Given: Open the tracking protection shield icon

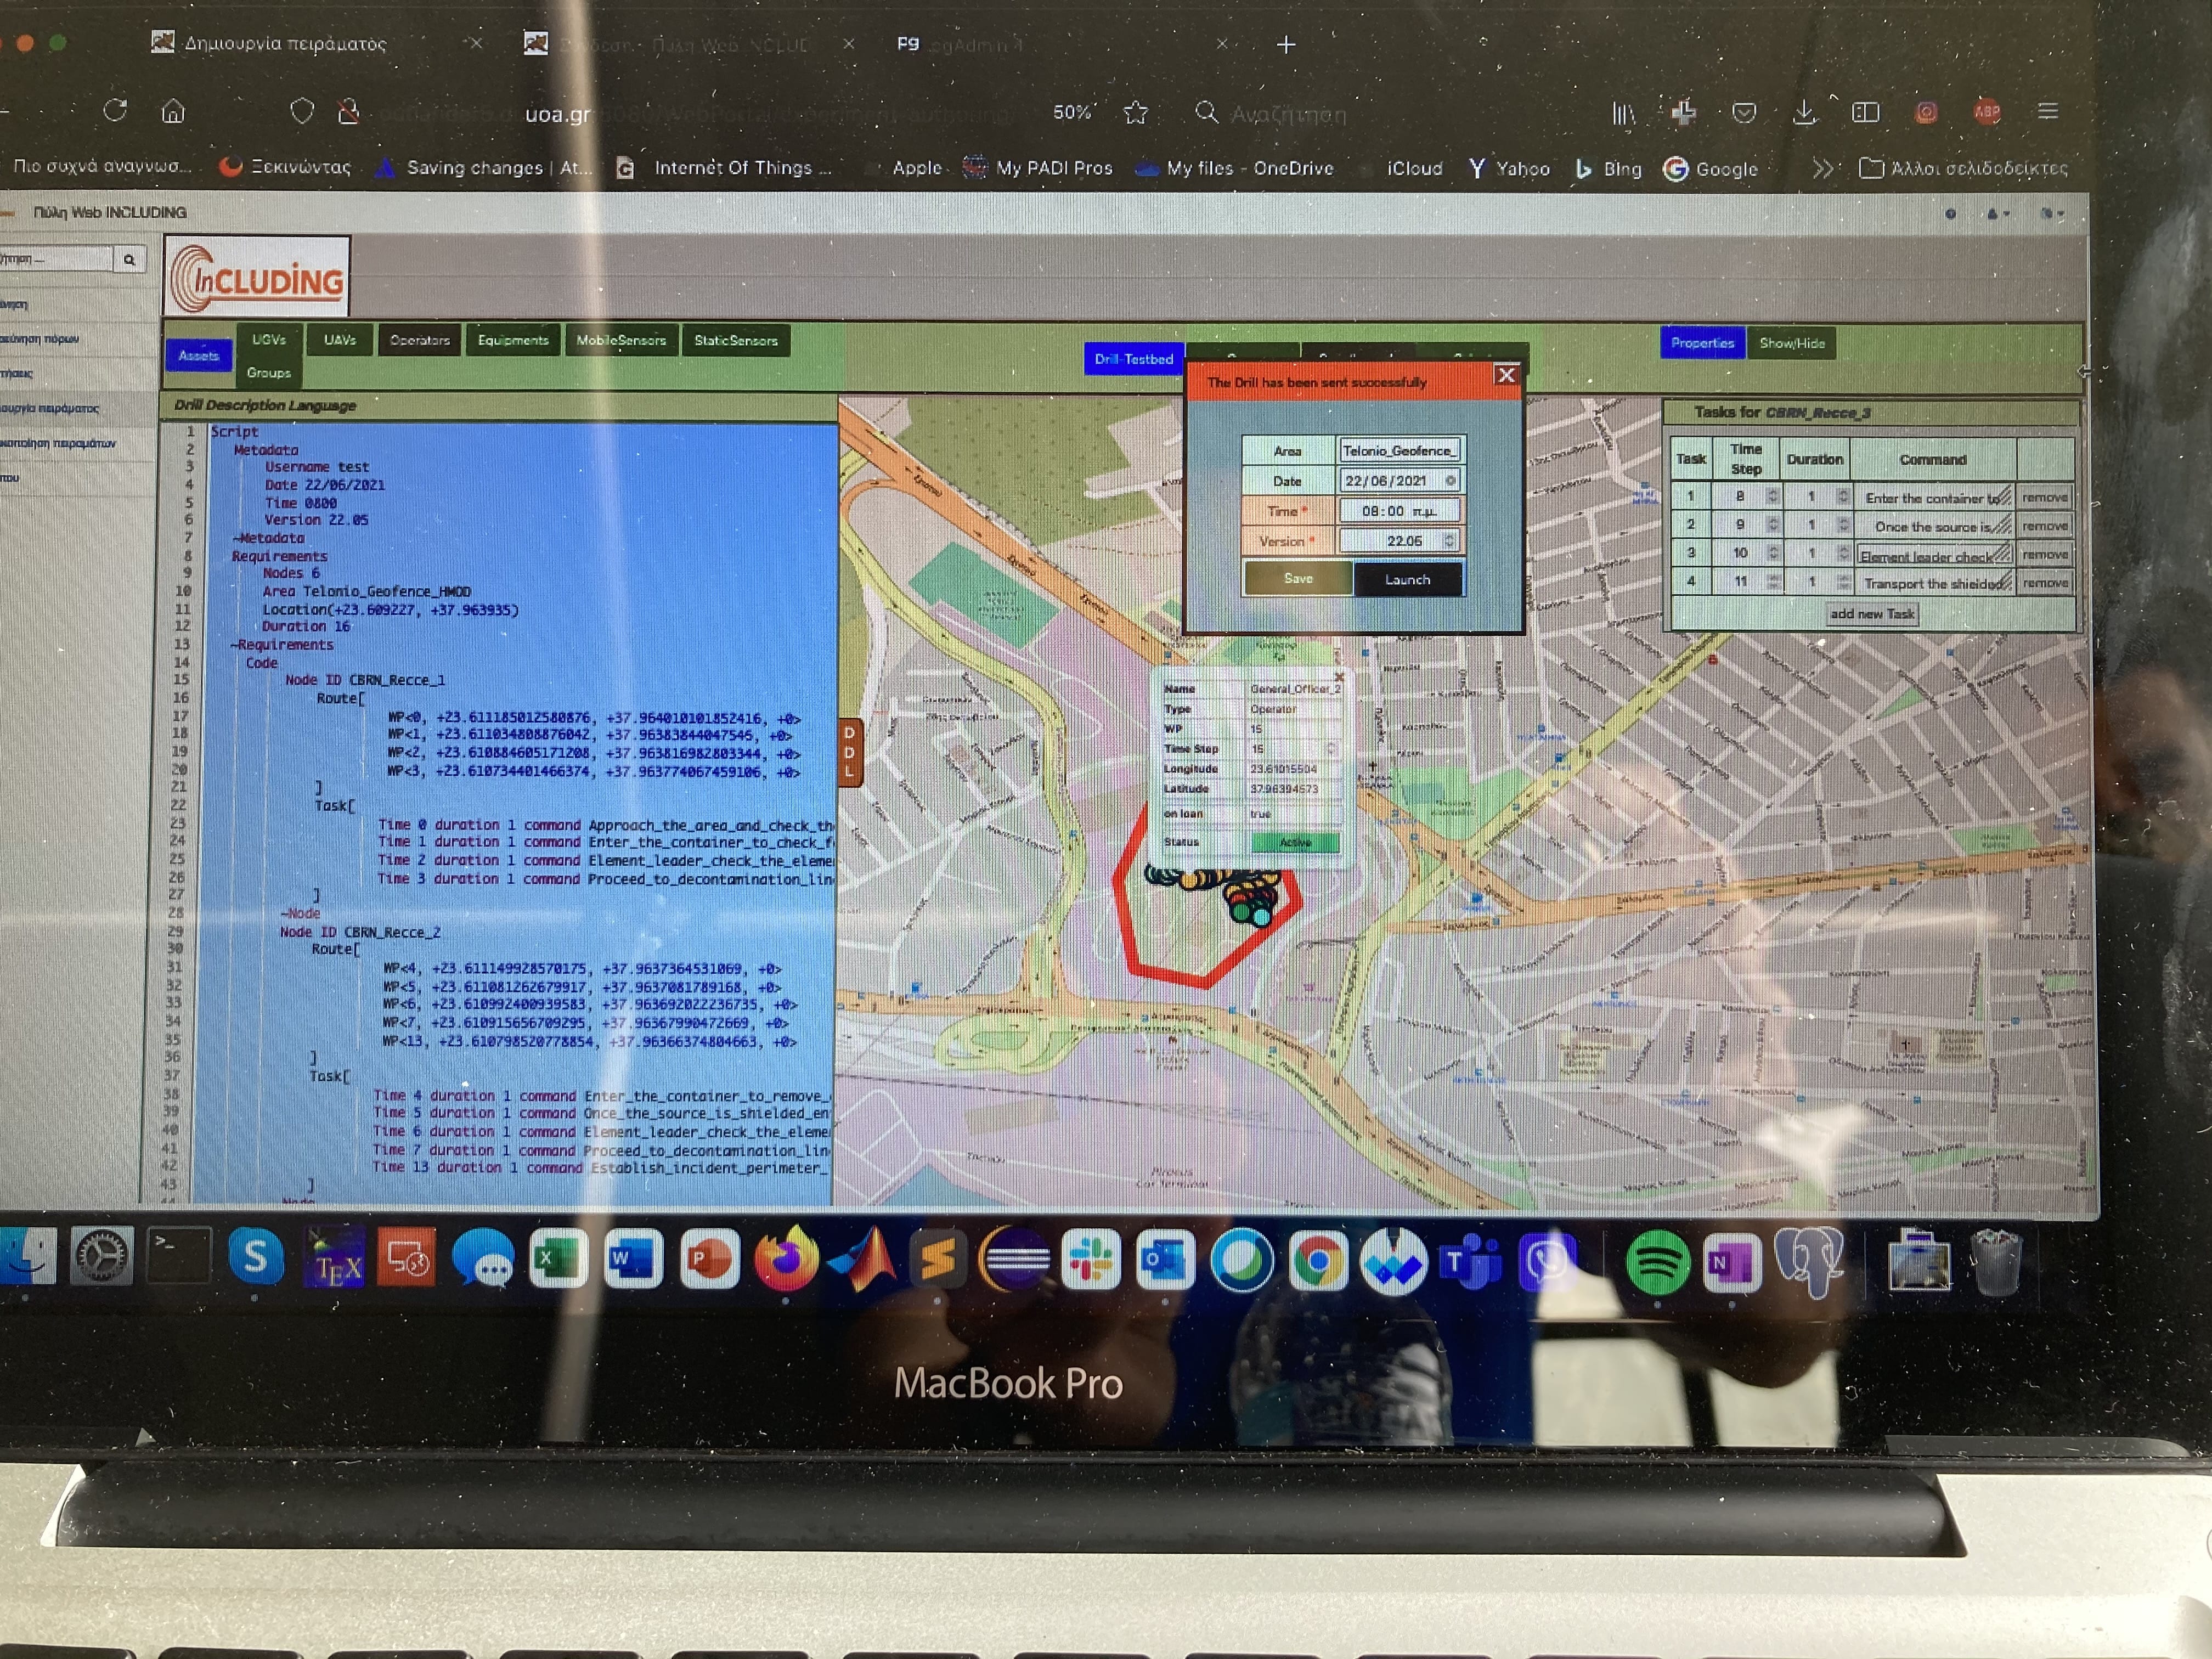Looking at the screenshot, I should [x=301, y=111].
